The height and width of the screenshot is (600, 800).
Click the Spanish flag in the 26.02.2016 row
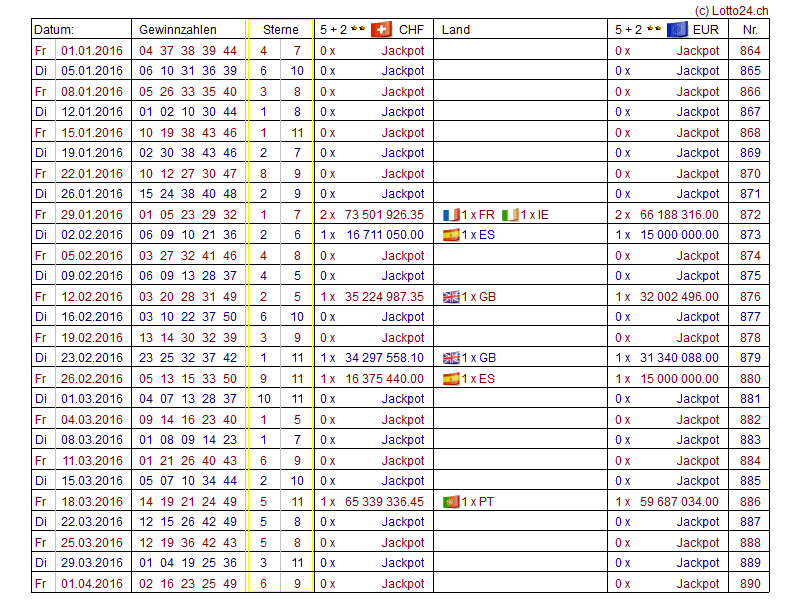(451, 379)
